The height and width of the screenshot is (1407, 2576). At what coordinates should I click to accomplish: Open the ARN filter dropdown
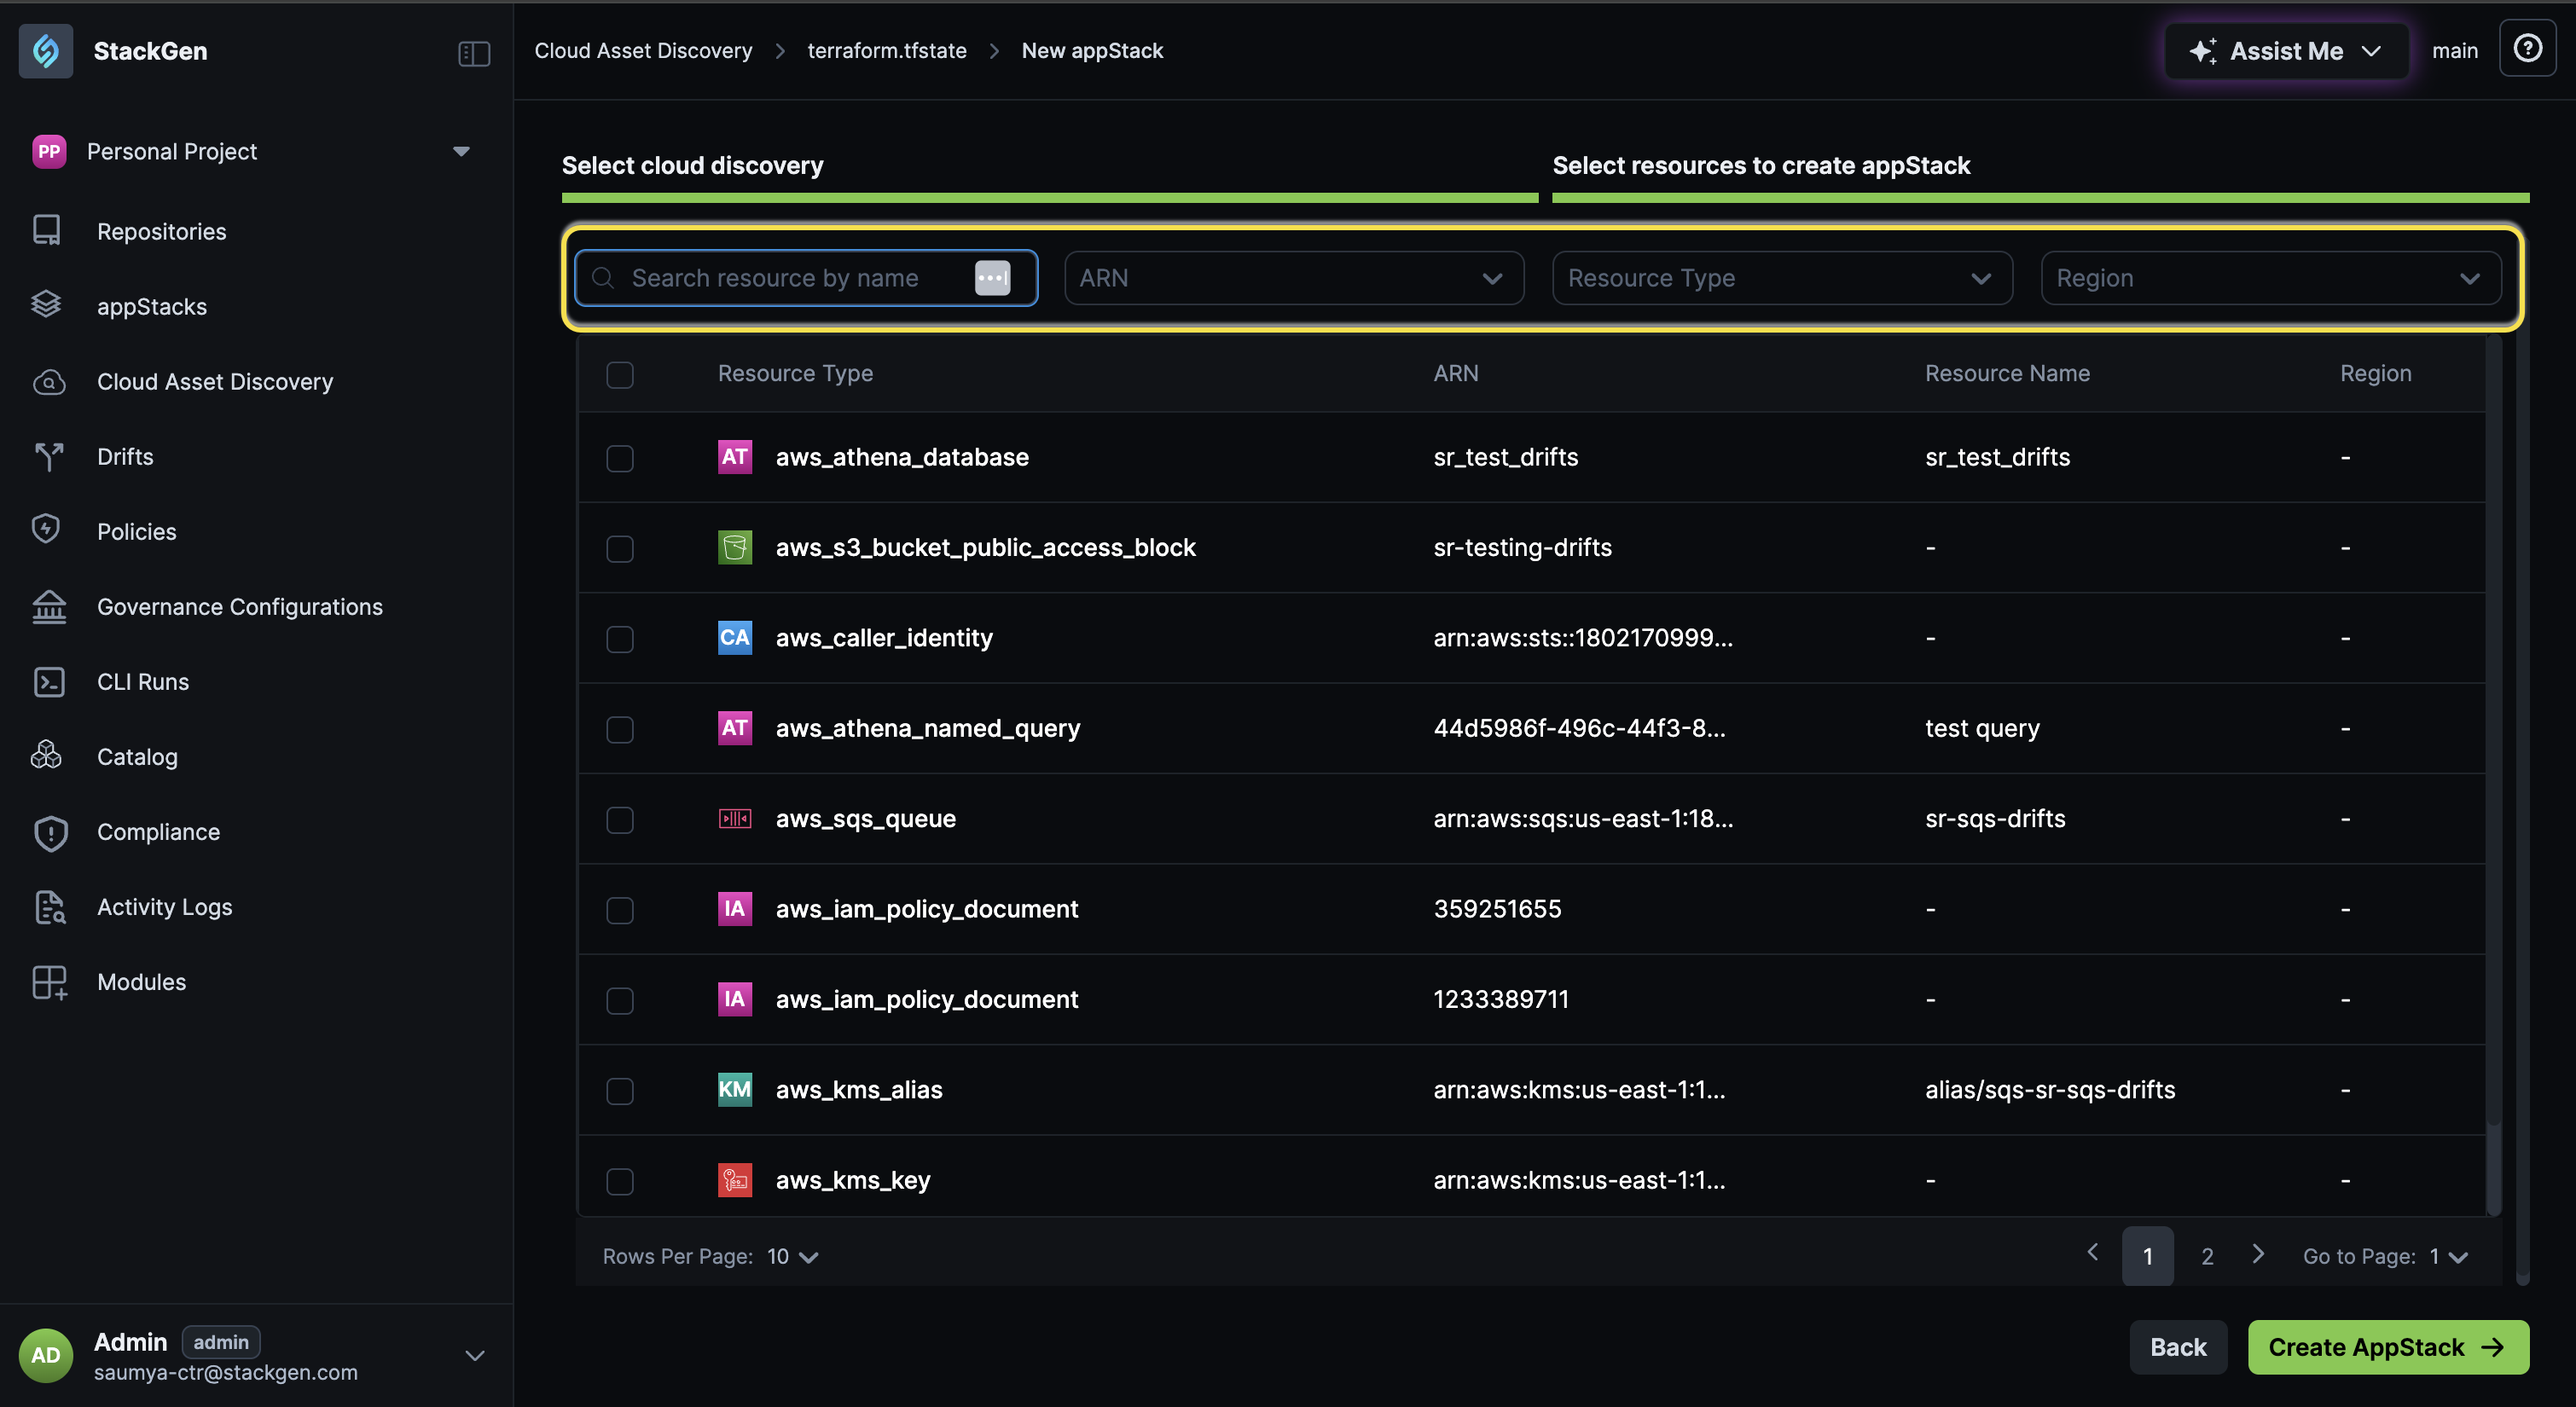click(1294, 278)
